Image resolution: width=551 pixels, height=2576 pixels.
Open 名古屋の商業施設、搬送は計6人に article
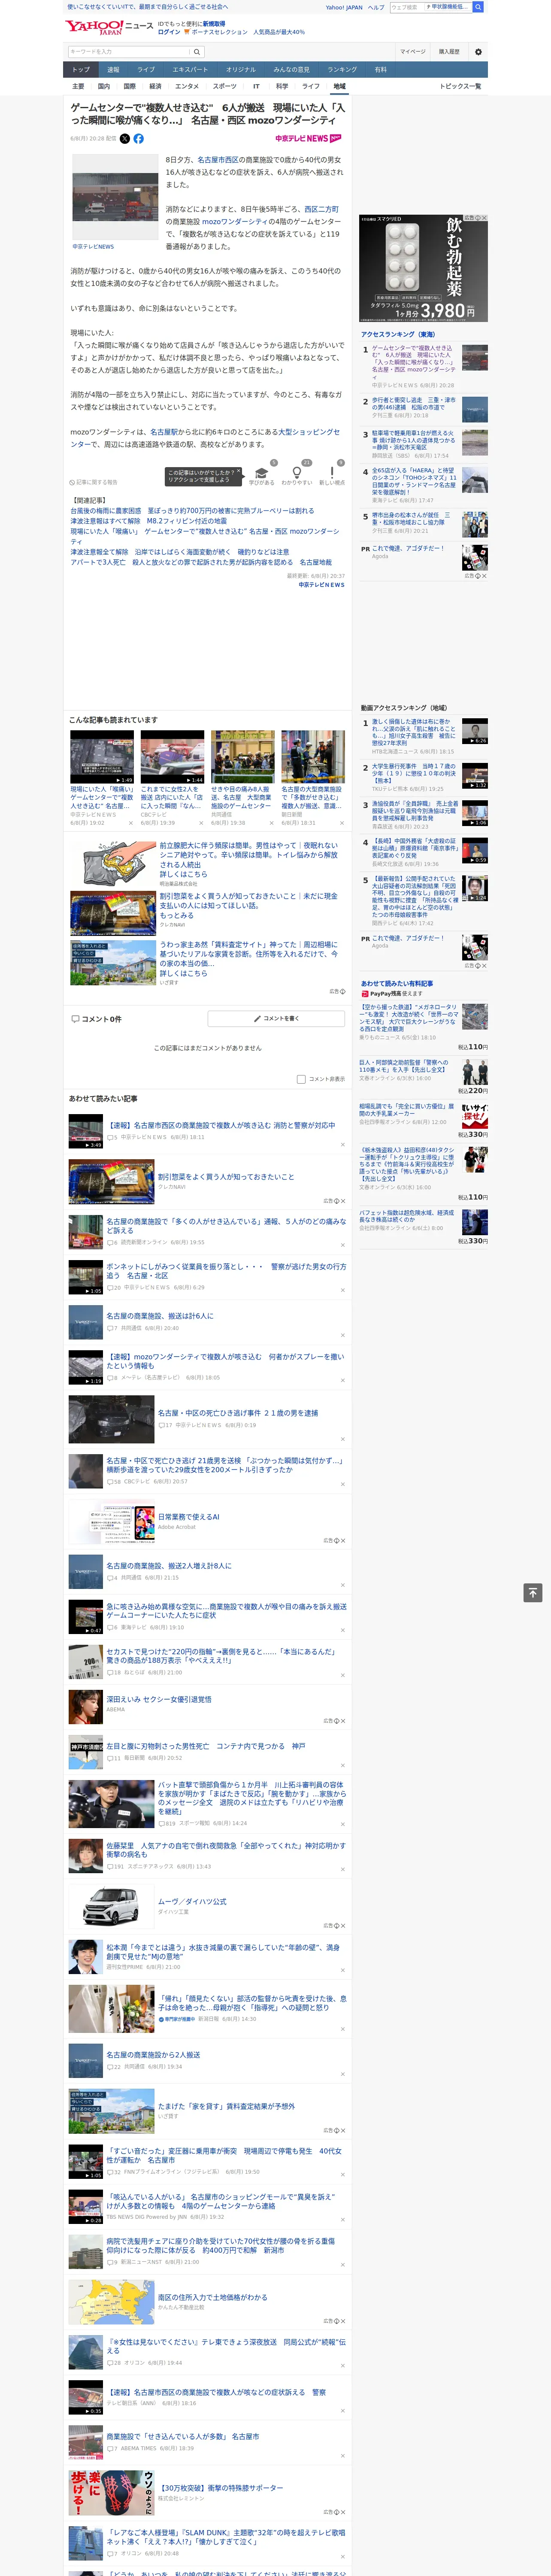(x=160, y=1316)
